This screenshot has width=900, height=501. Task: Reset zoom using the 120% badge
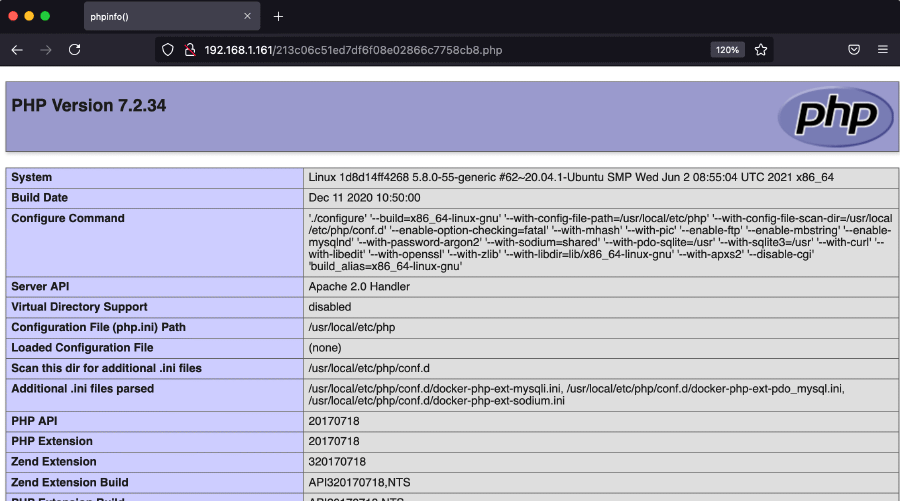pyautogui.click(x=727, y=49)
